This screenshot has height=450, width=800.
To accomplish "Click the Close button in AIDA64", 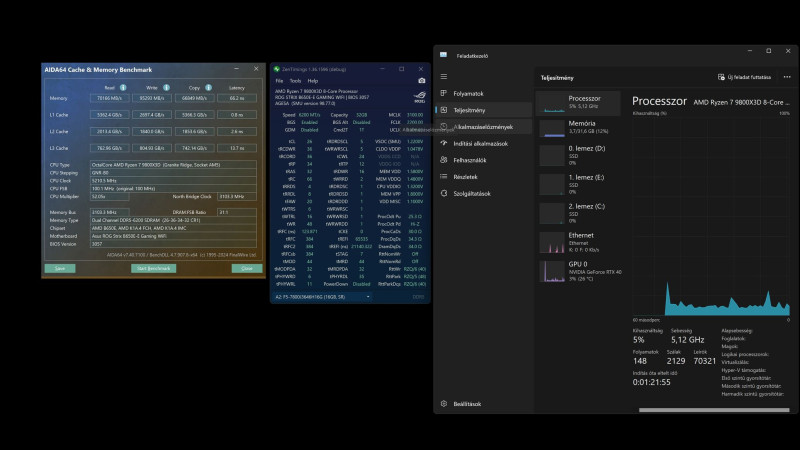I will pyautogui.click(x=247, y=268).
